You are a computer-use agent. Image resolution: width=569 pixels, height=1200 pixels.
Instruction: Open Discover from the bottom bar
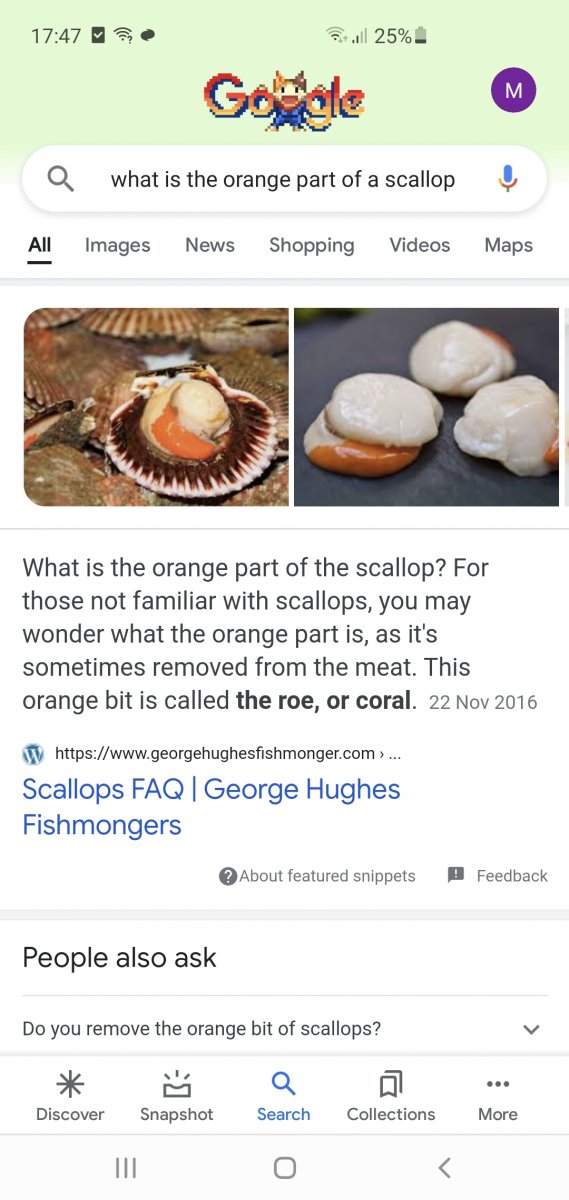tap(70, 1096)
